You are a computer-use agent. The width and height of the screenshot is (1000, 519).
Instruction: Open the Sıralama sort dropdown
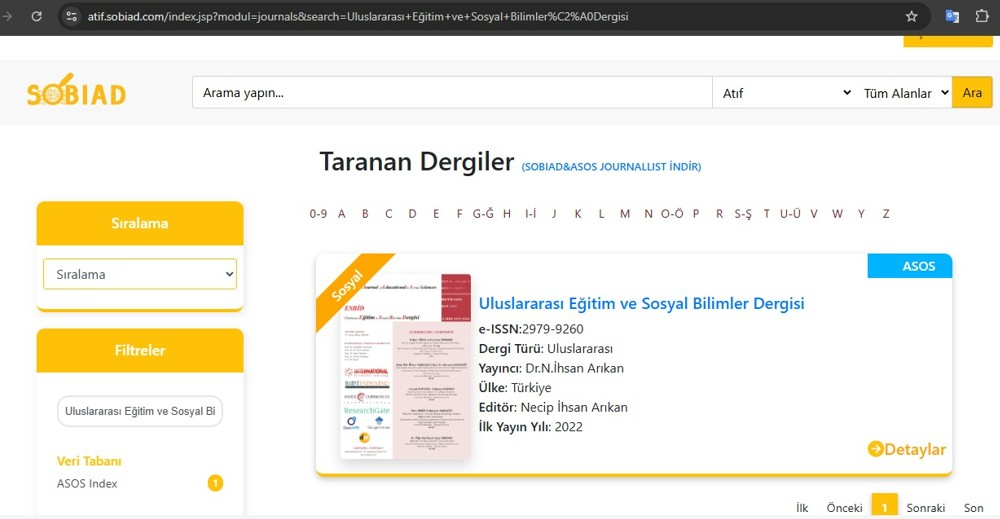click(x=140, y=274)
